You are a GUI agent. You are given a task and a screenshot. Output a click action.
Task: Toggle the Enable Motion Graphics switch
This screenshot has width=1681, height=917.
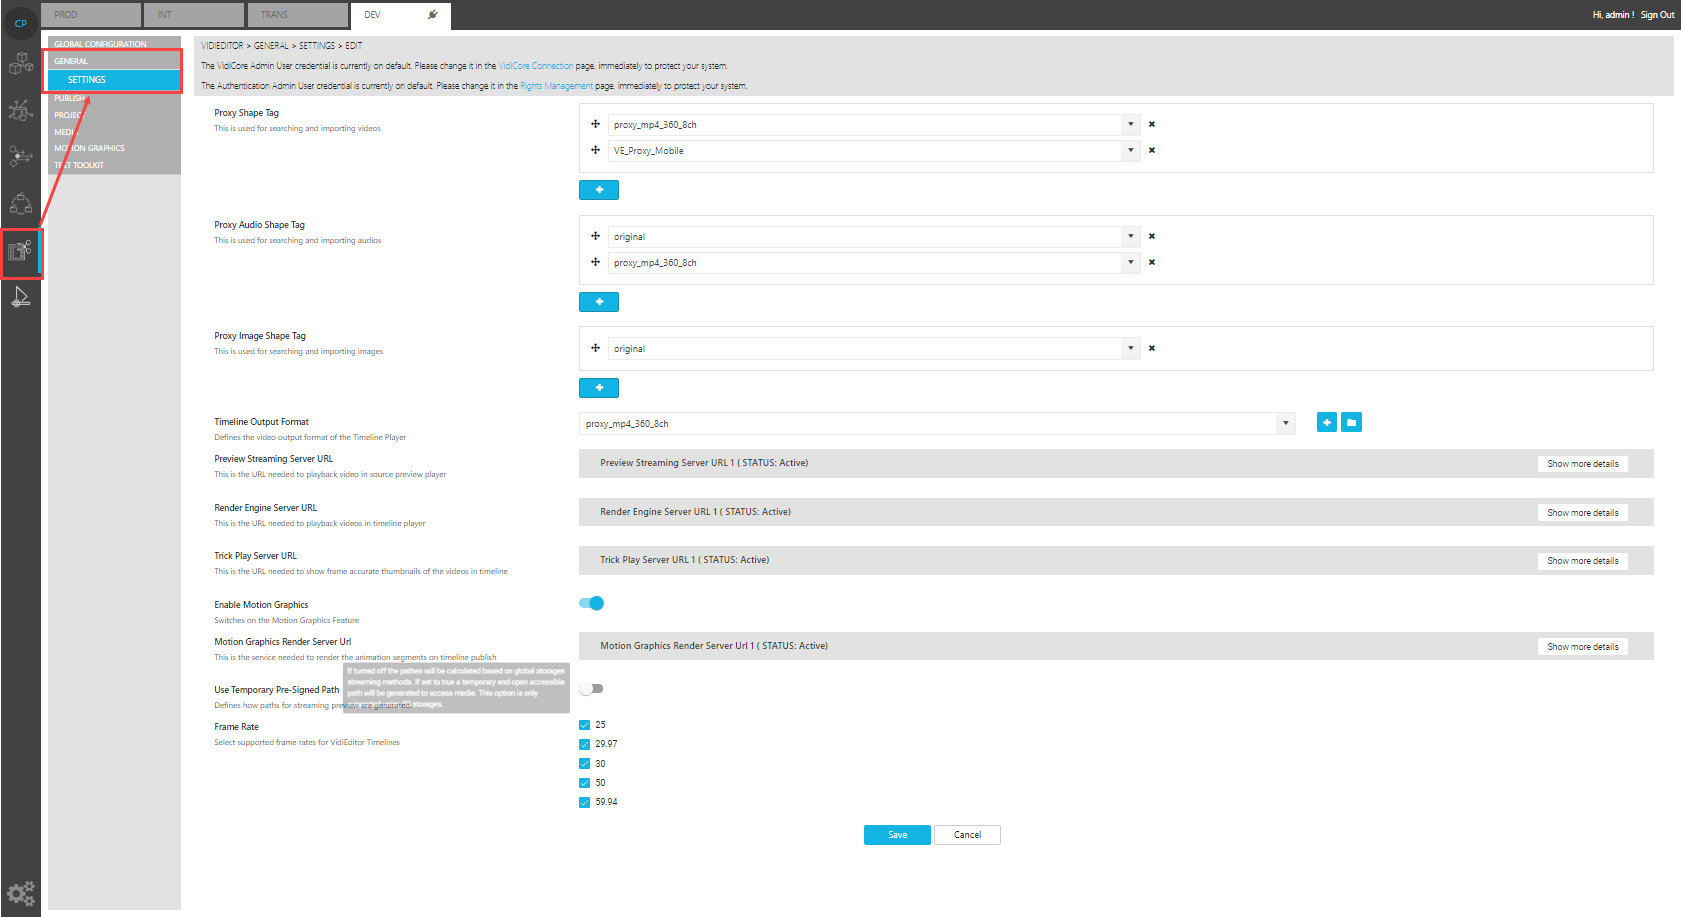[592, 603]
